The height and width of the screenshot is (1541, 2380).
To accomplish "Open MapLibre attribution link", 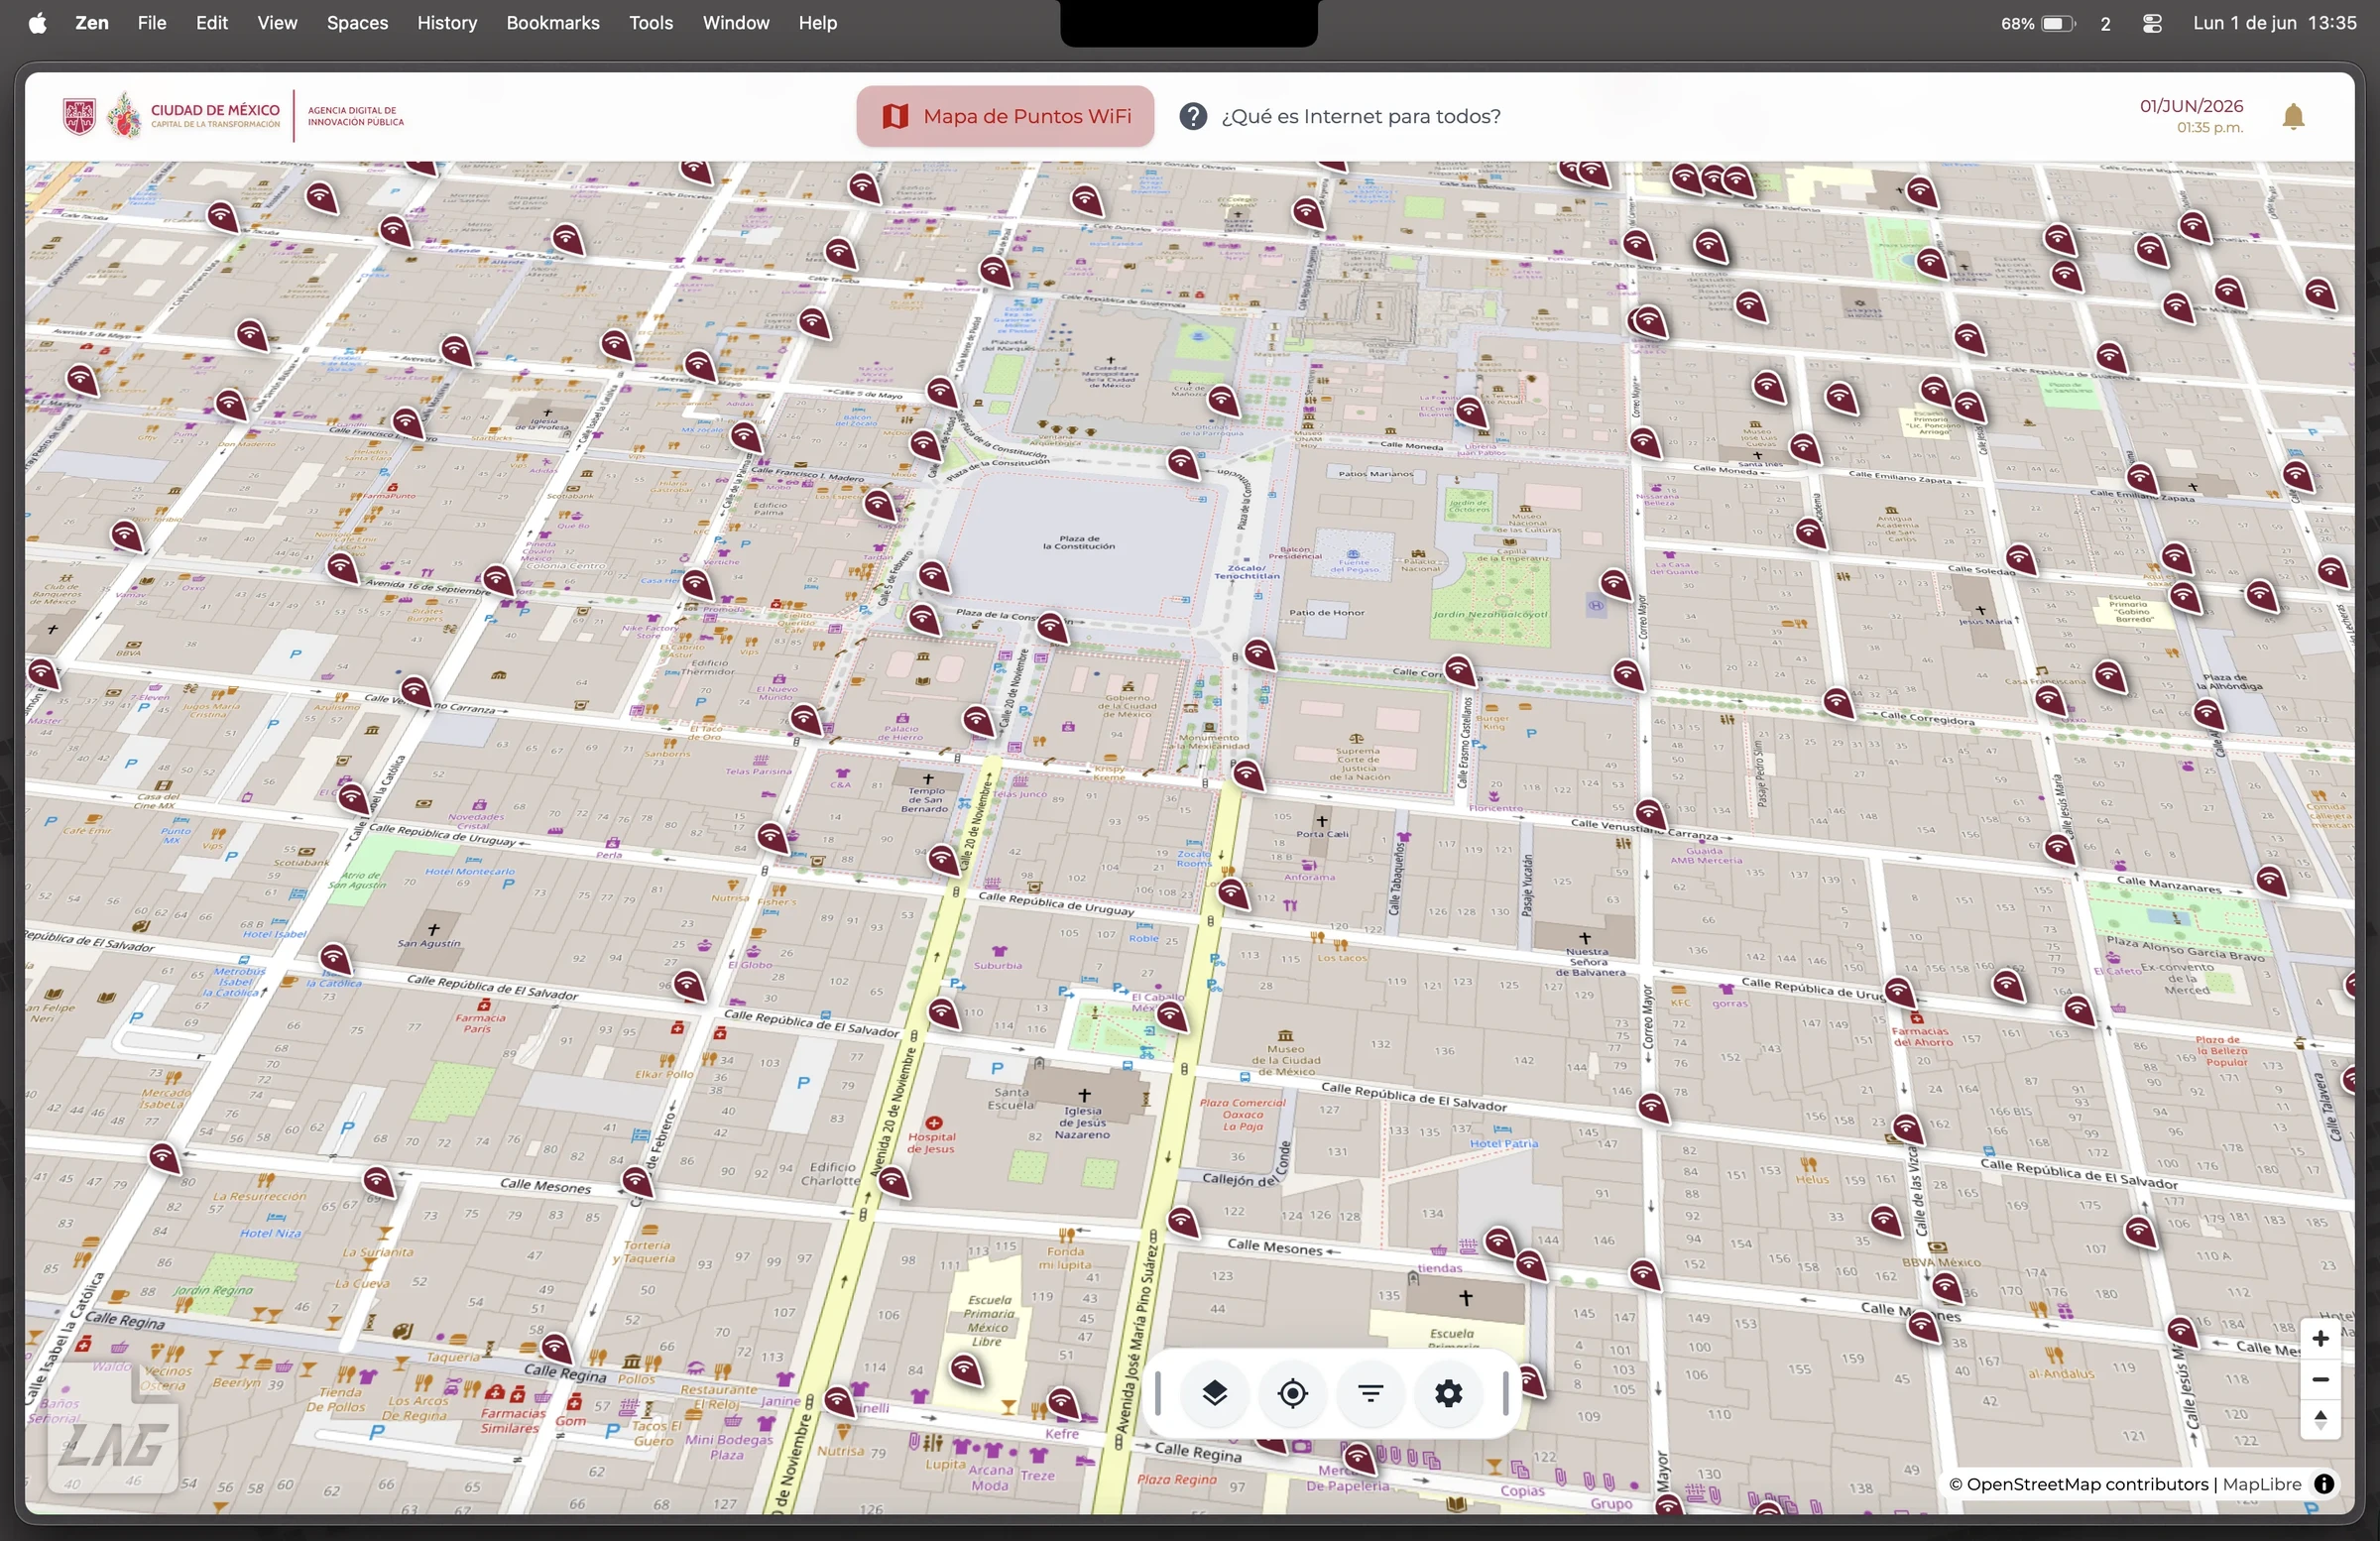I will pyautogui.click(x=2262, y=1484).
